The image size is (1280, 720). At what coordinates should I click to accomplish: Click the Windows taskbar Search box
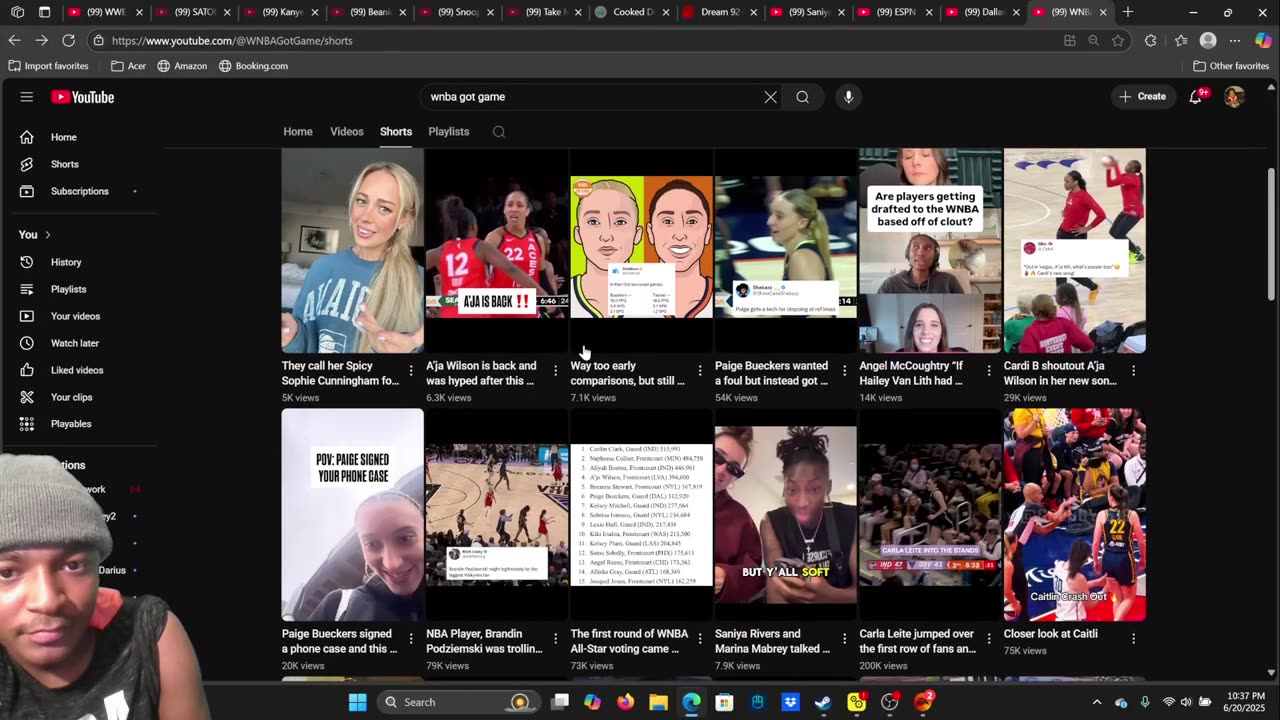click(458, 702)
